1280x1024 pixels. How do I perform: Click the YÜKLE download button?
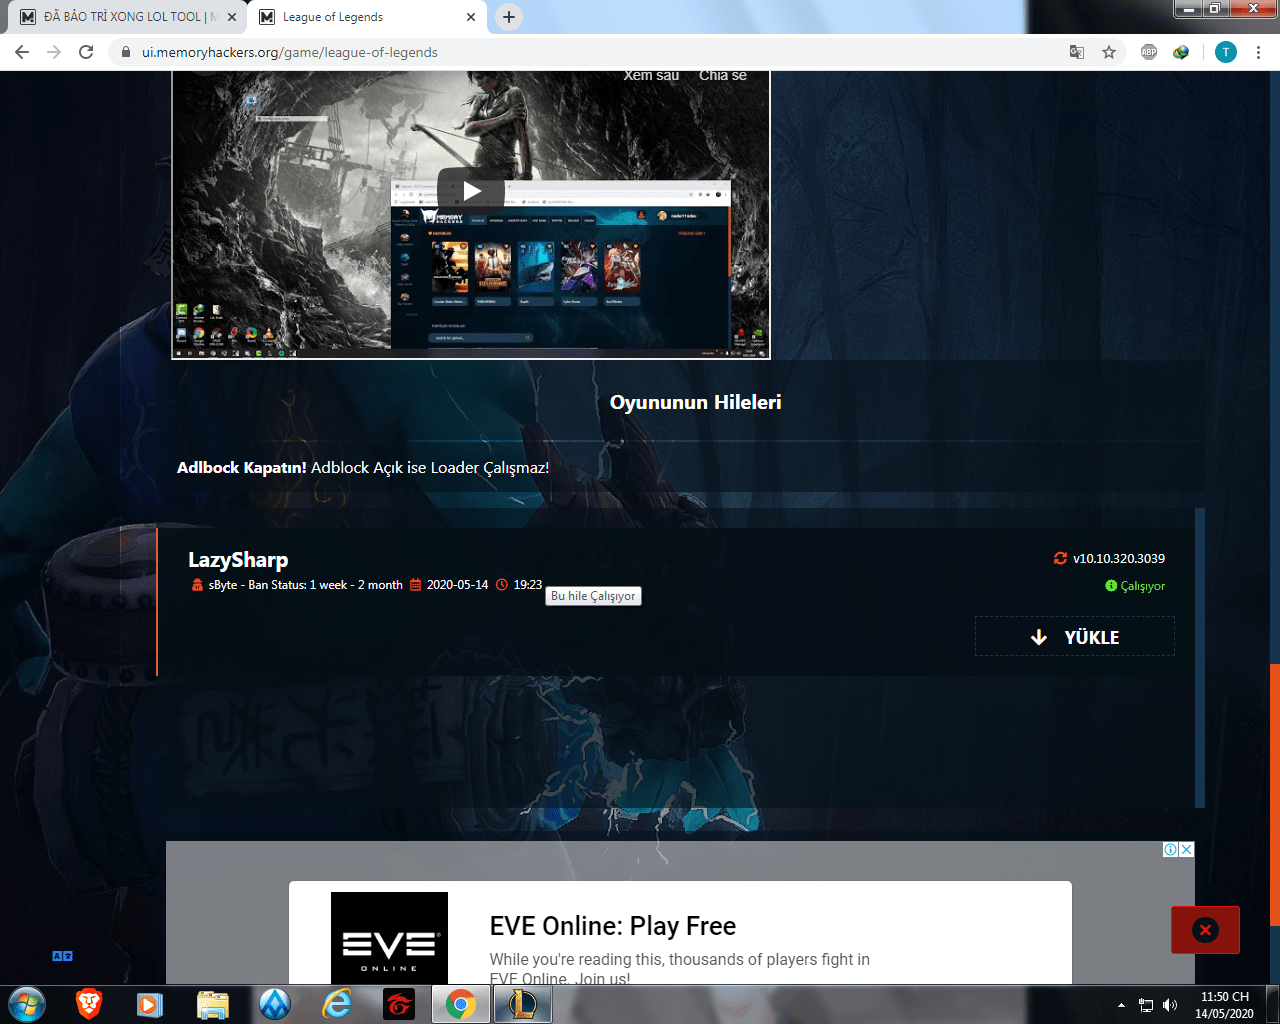click(x=1075, y=637)
